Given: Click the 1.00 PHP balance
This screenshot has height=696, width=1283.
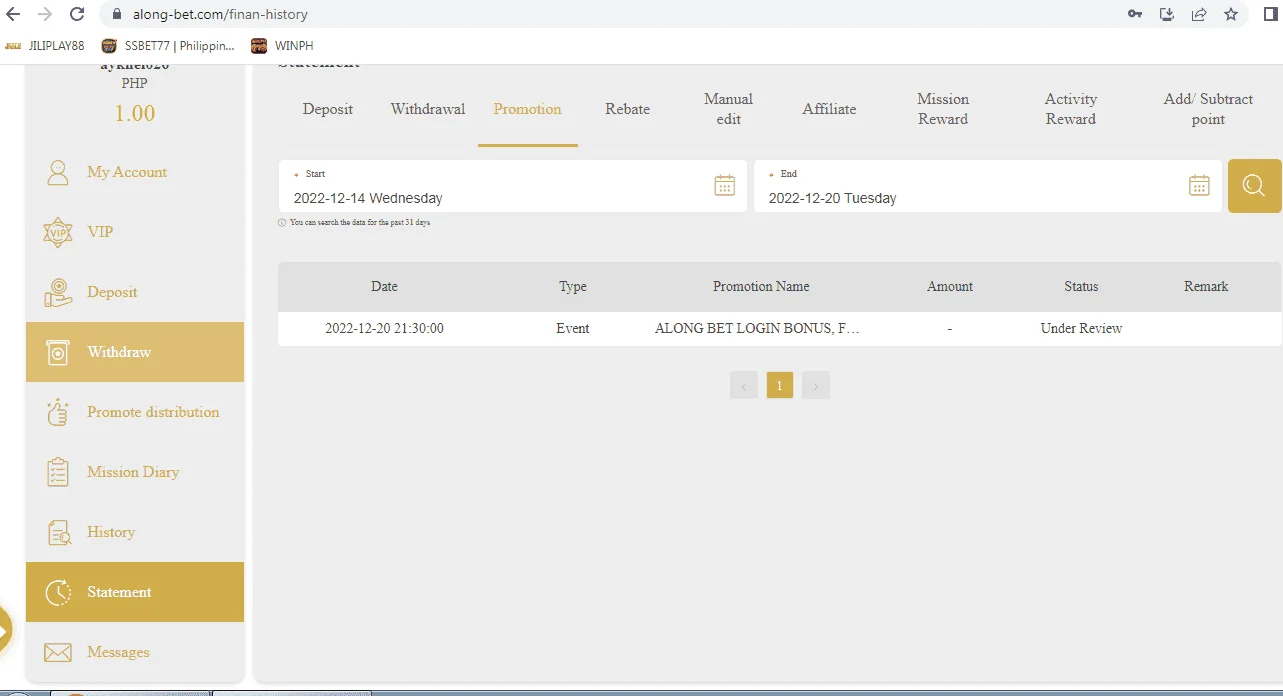Looking at the screenshot, I should 134,113.
